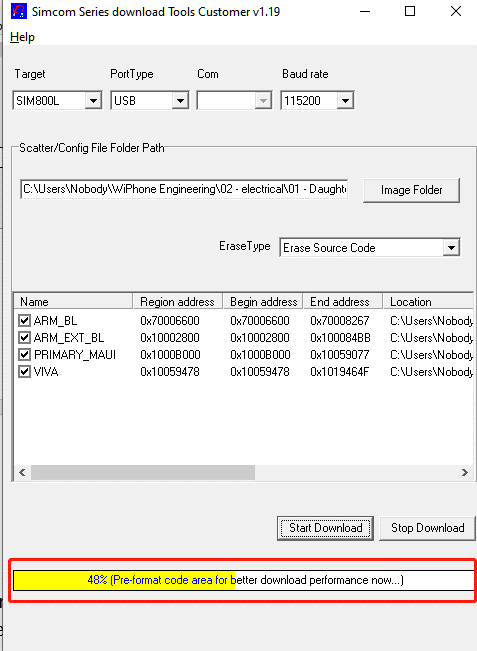Click the Region address column header
The image size is (477, 651).
[178, 301]
